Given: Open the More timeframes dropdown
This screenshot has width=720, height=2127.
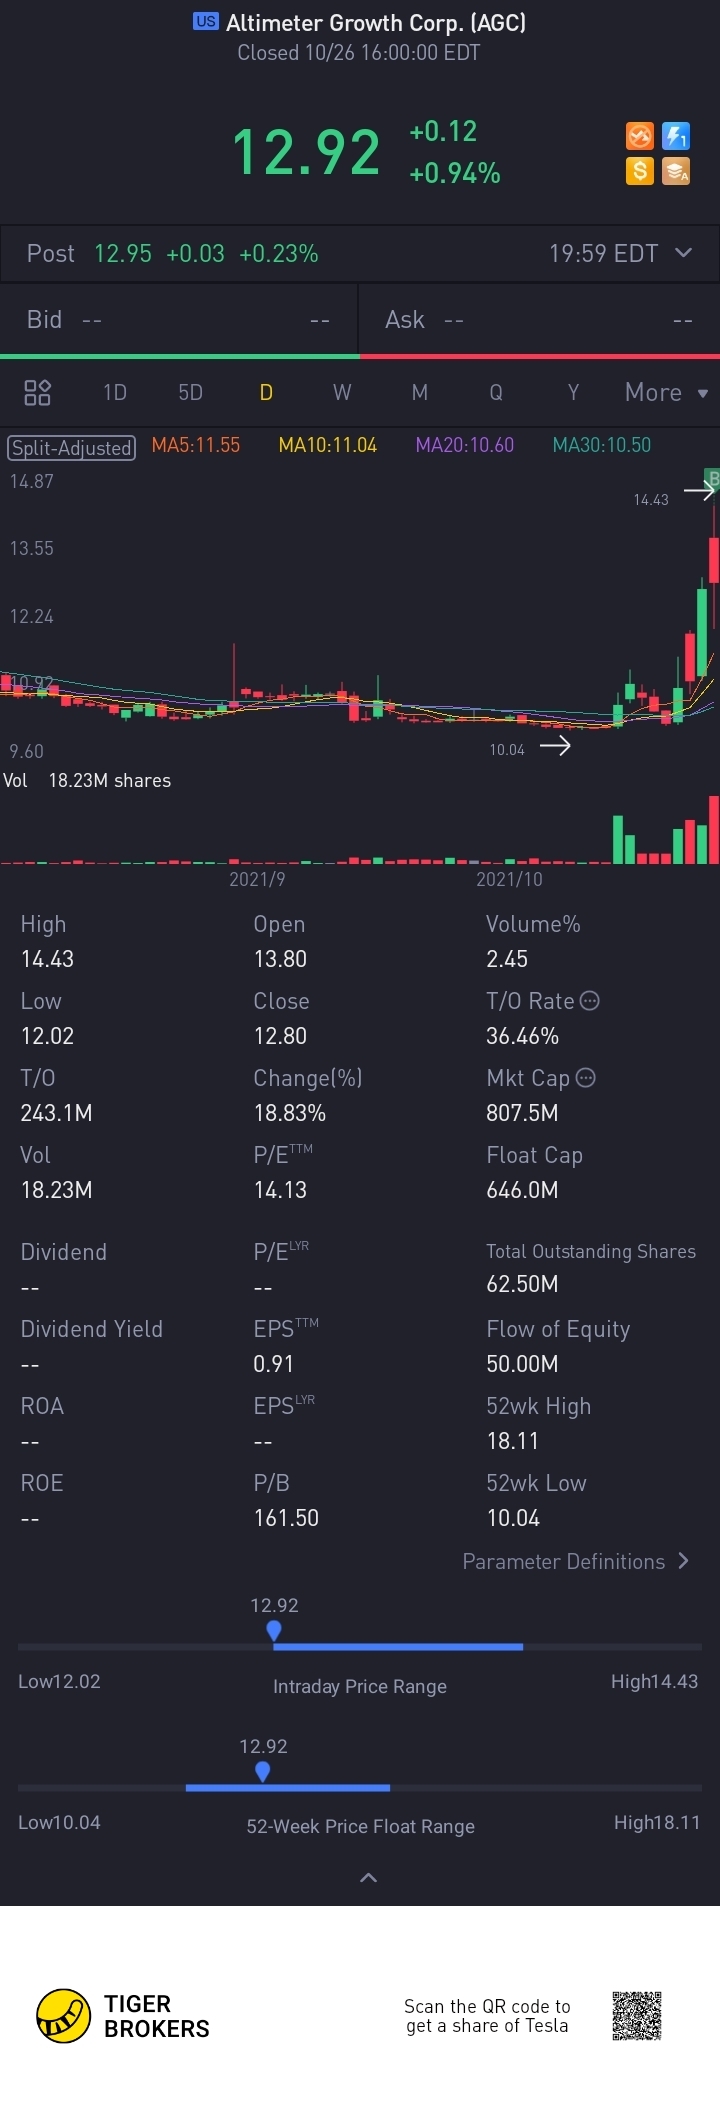Looking at the screenshot, I should point(666,392).
